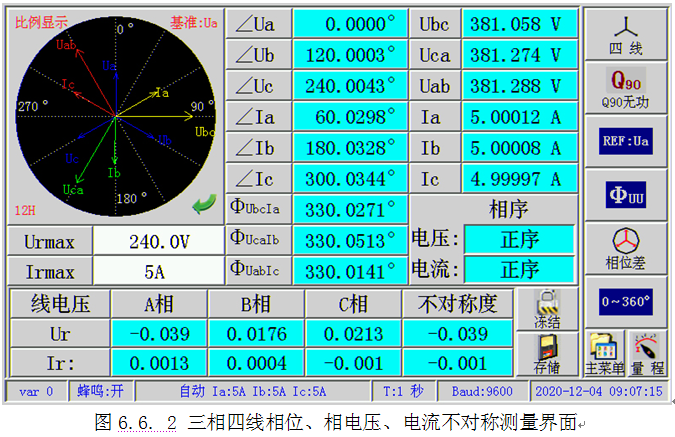675x437 pixels.
Task: Click the 比例显示 label on phasor diagram
Action: tap(41, 22)
